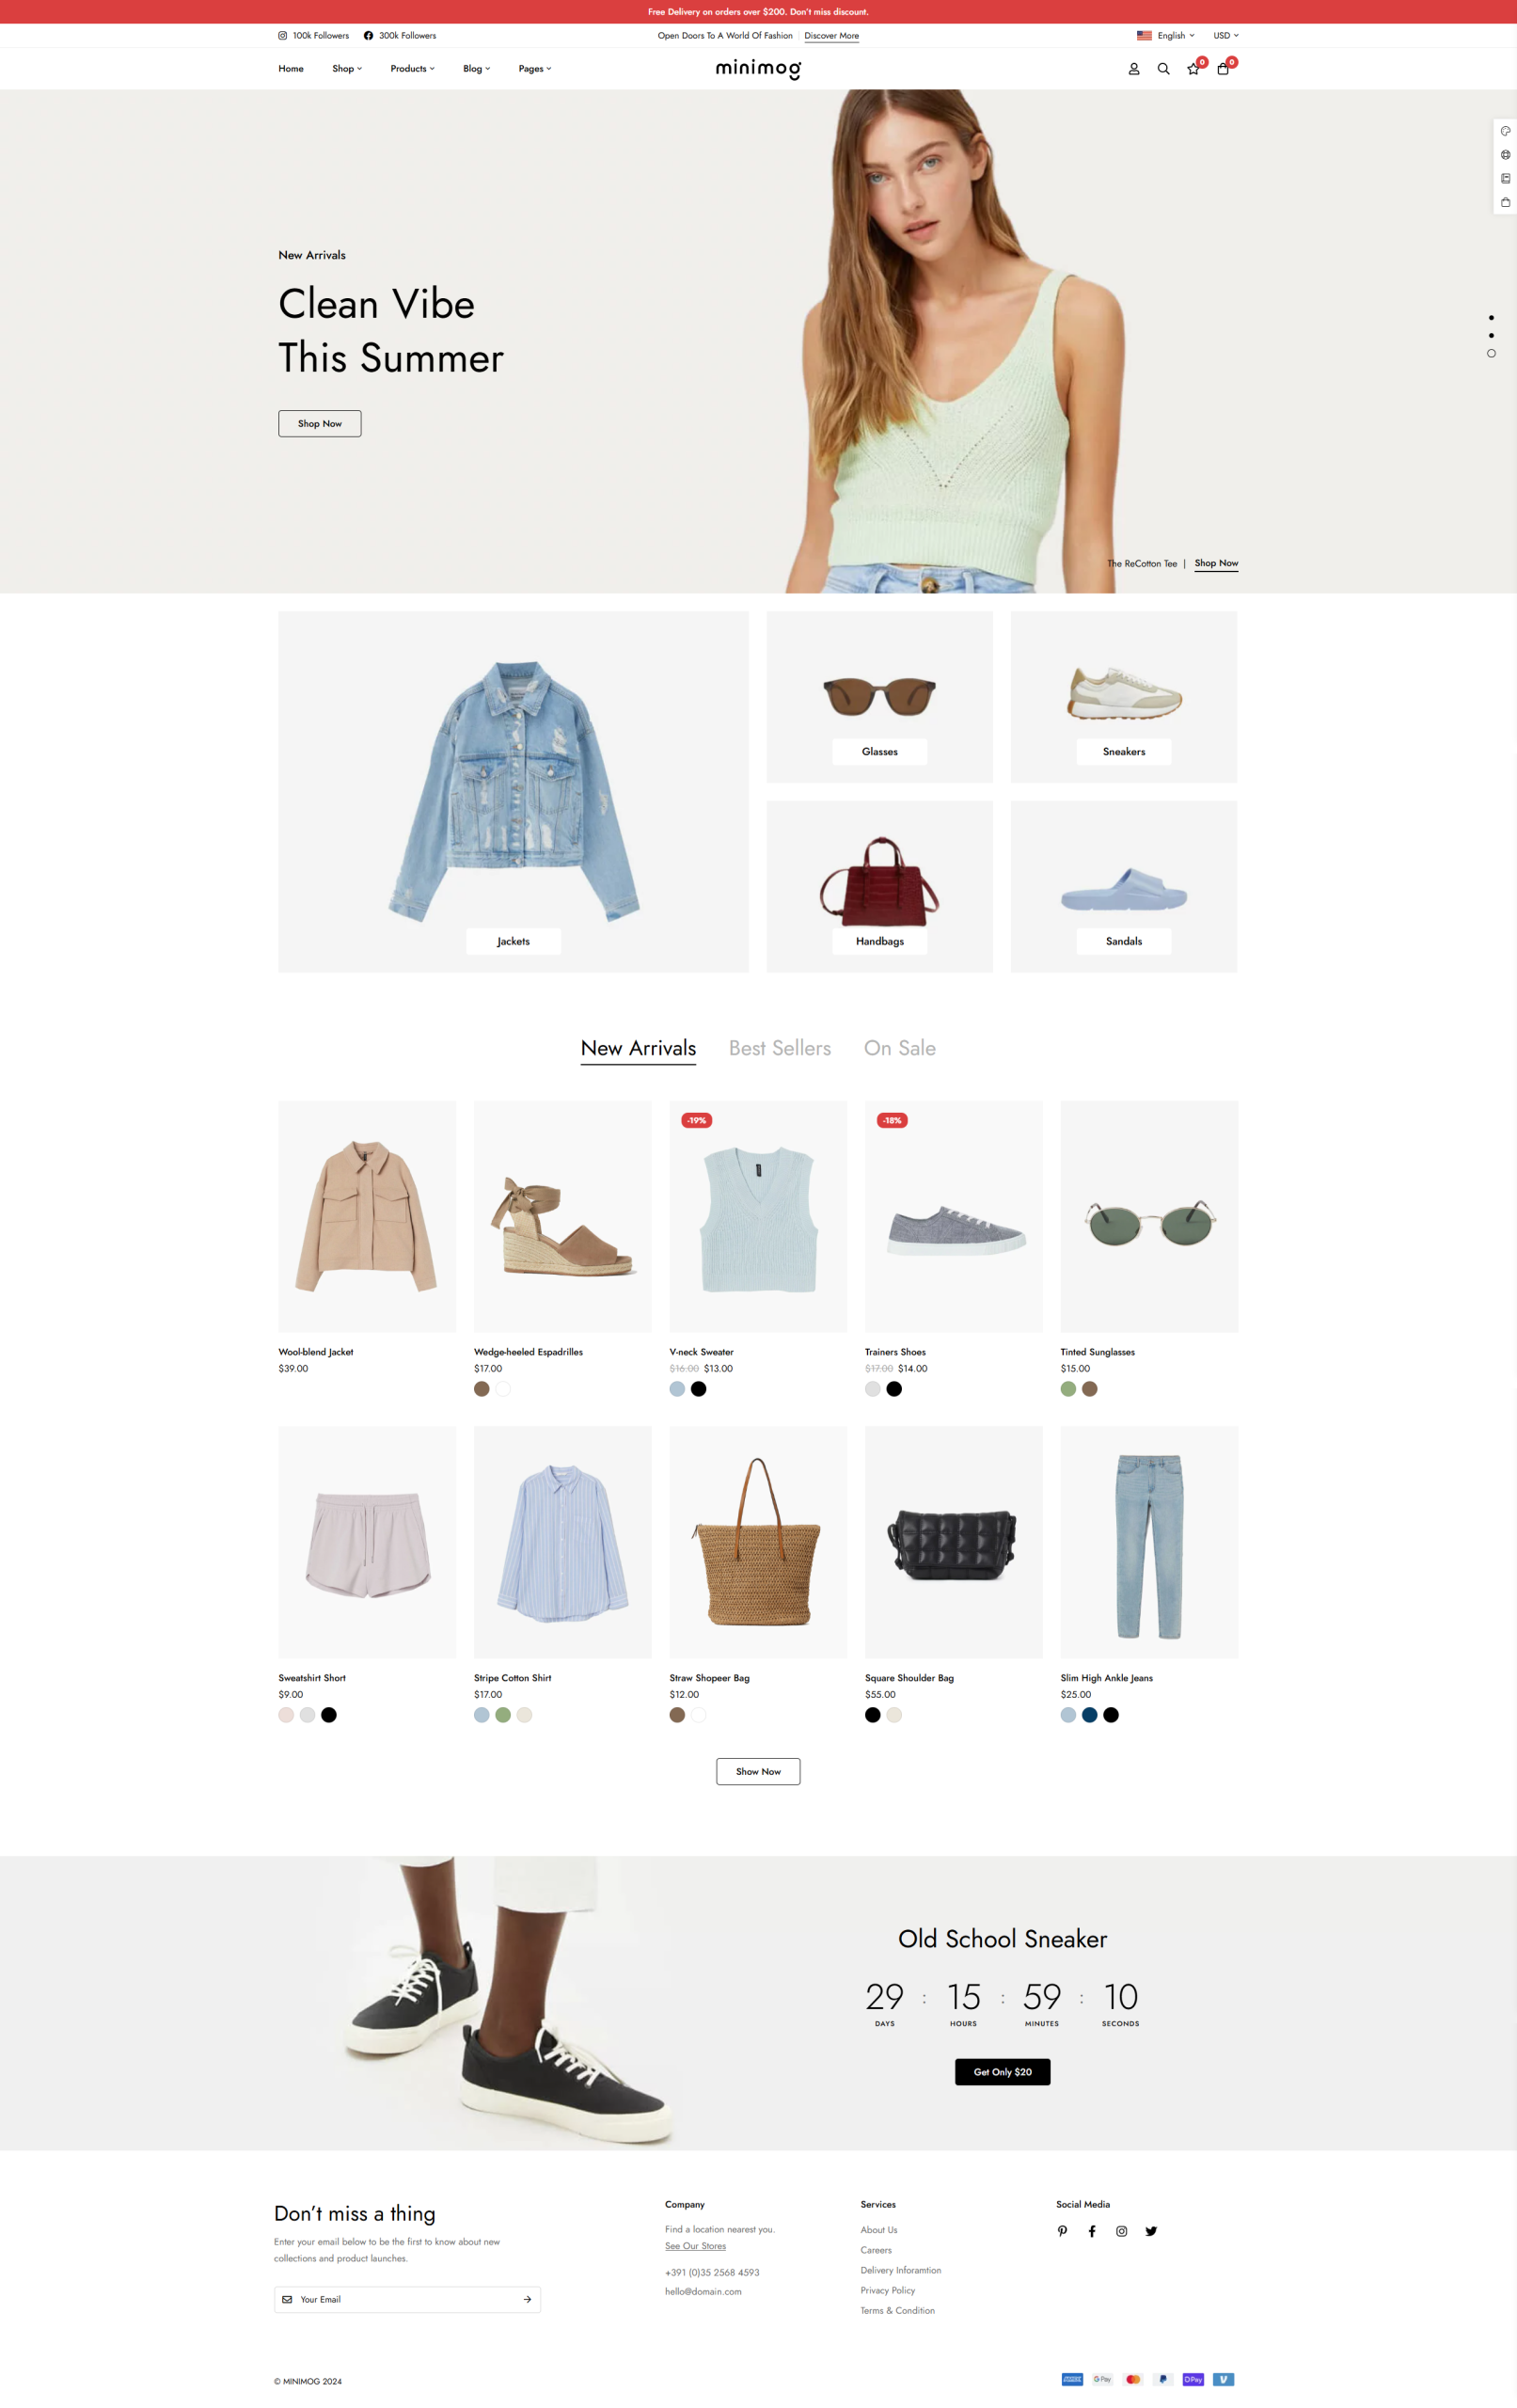Open the USD currency dropdown
This screenshot has width=1517, height=2408.
1226,35
